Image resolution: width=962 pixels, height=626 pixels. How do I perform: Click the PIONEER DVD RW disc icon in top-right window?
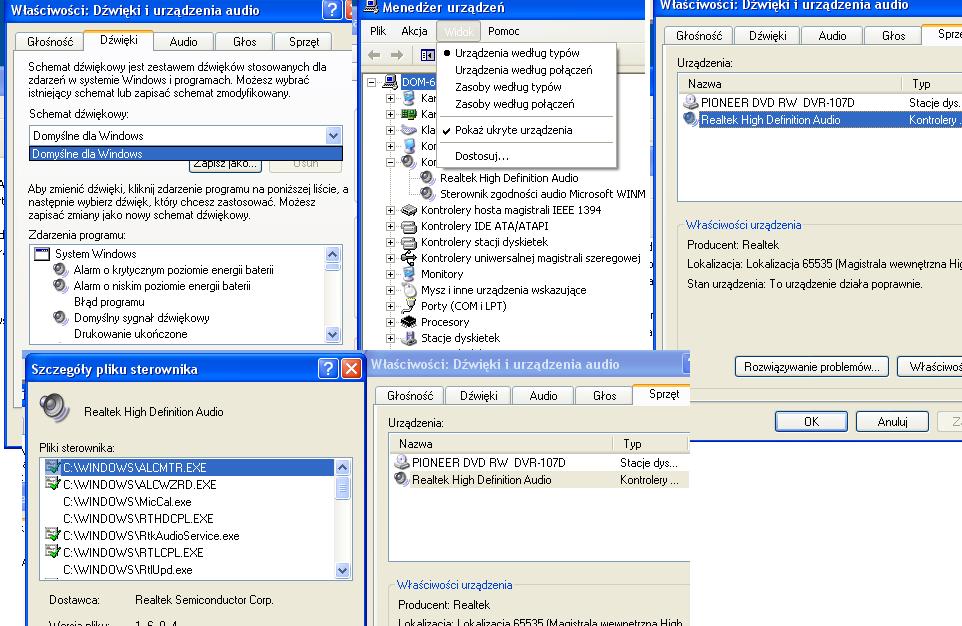(x=691, y=102)
